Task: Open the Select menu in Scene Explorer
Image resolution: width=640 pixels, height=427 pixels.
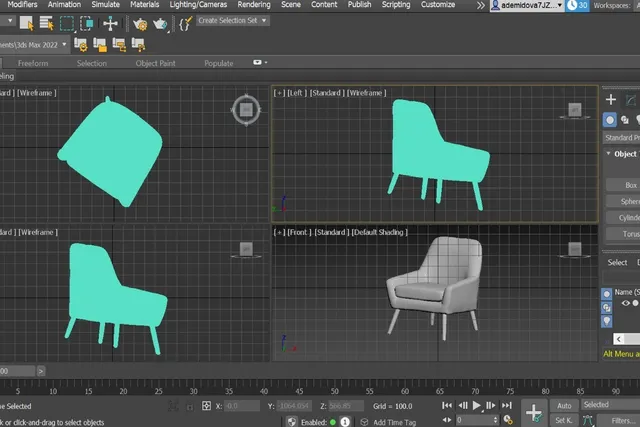Action: click(x=617, y=262)
